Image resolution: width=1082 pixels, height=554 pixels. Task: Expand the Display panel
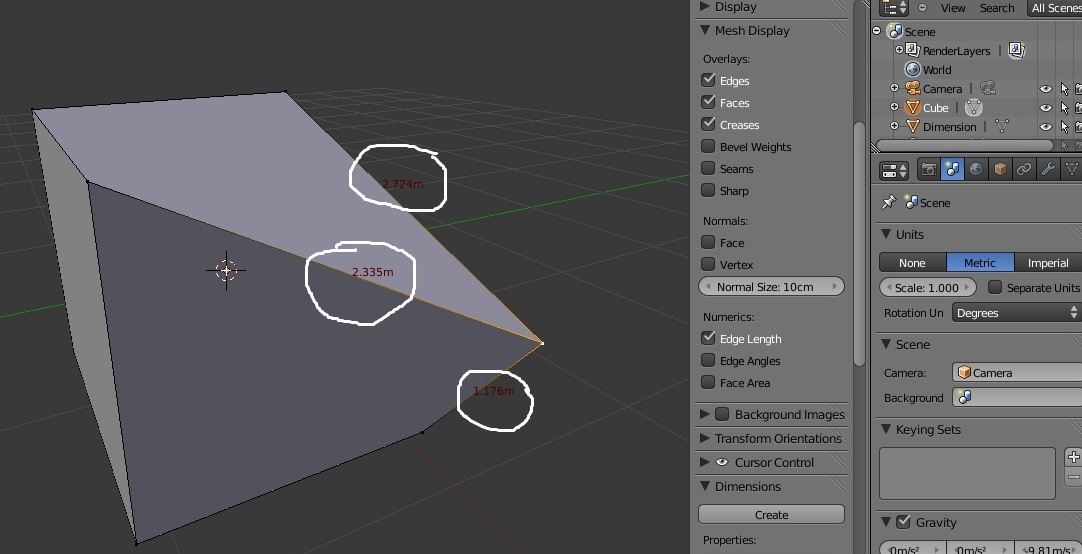(x=705, y=6)
